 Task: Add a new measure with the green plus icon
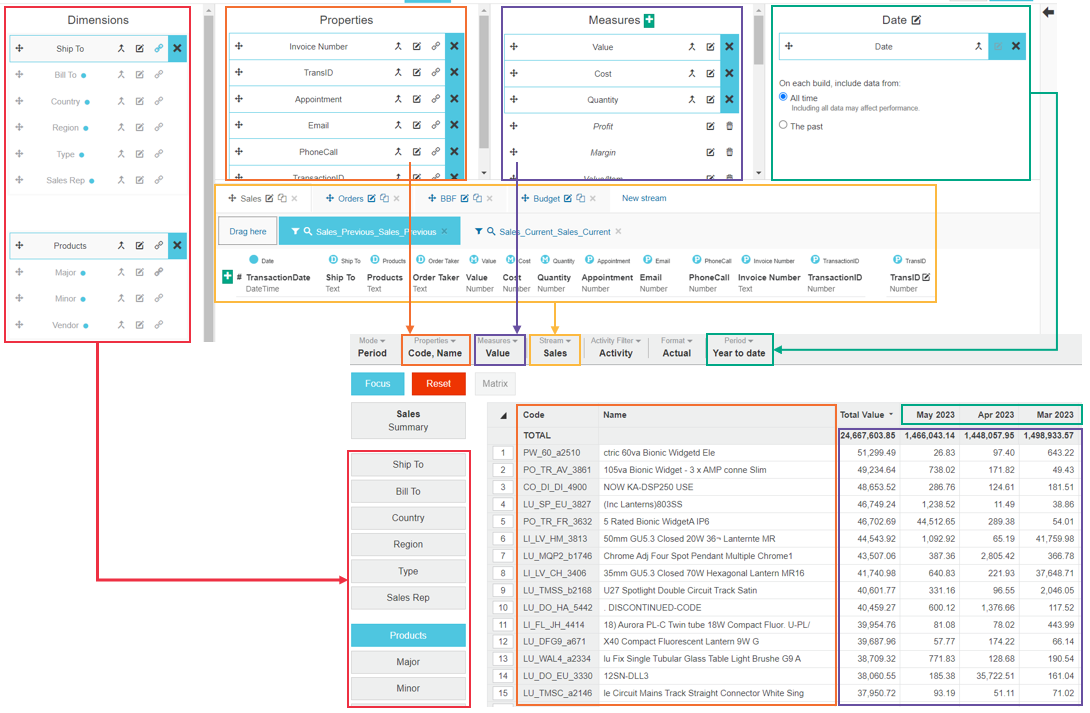click(x=649, y=20)
